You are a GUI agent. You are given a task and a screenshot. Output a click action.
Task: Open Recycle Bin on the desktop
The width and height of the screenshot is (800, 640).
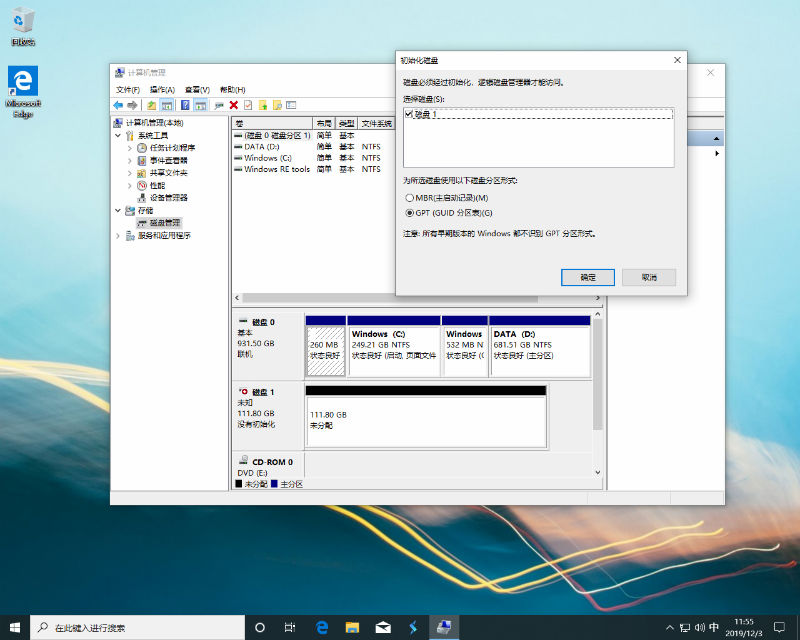[23, 28]
